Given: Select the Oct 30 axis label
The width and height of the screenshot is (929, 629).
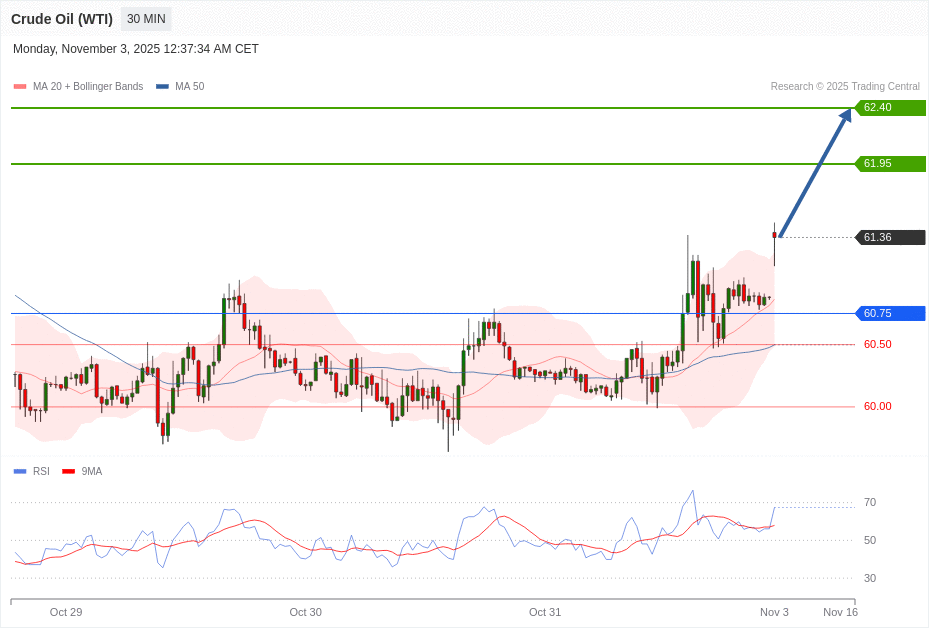Looking at the screenshot, I should point(306,612).
